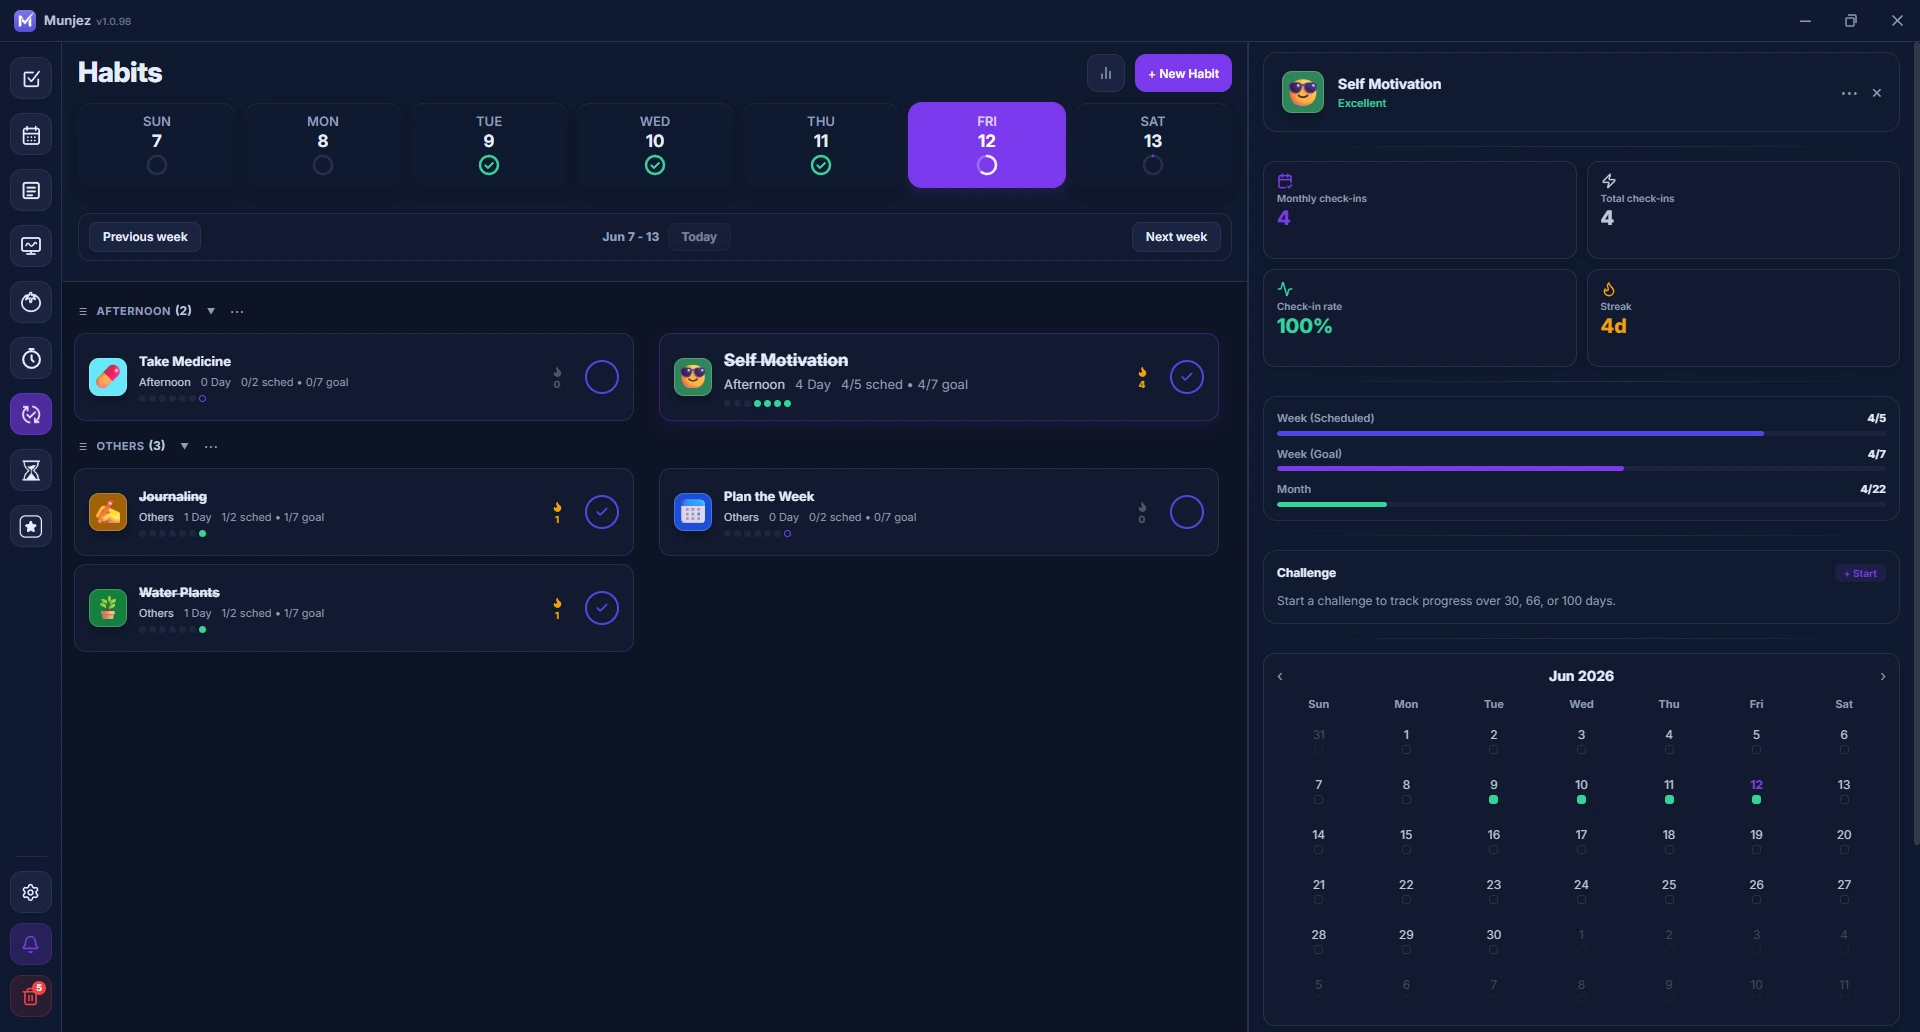Uncheck Journaling habit
The width and height of the screenshot is (1920, 1032).
pyautogui.click(x=602, y=512)
